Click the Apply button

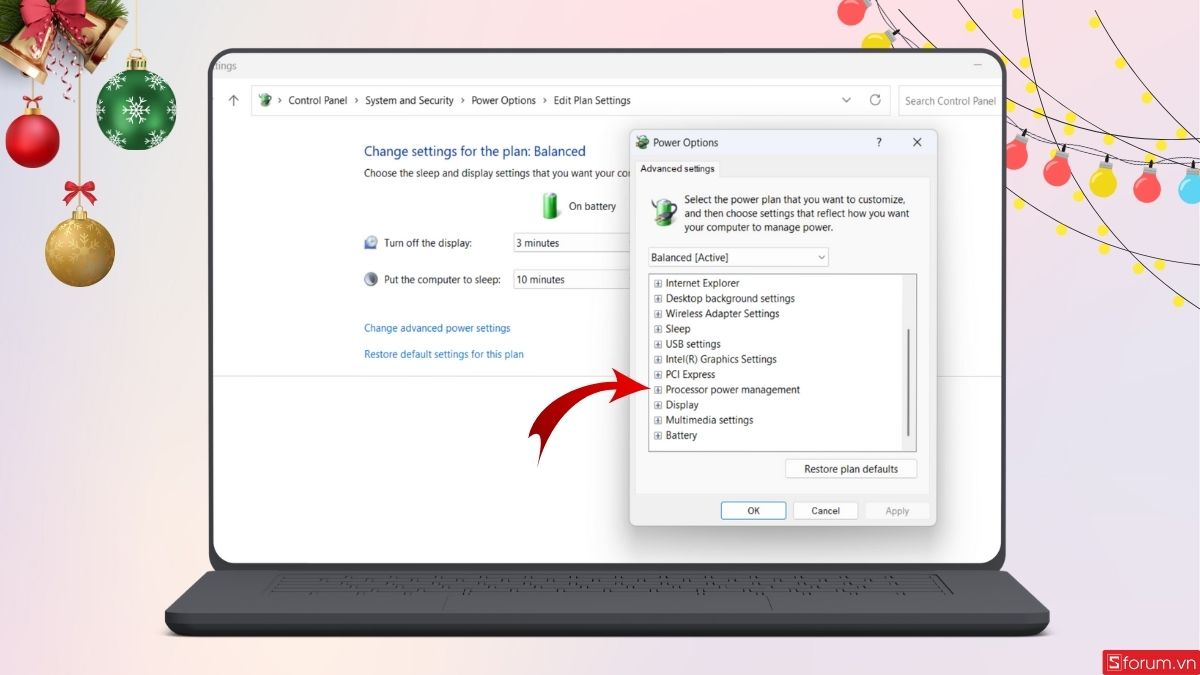tap(897, 511)
